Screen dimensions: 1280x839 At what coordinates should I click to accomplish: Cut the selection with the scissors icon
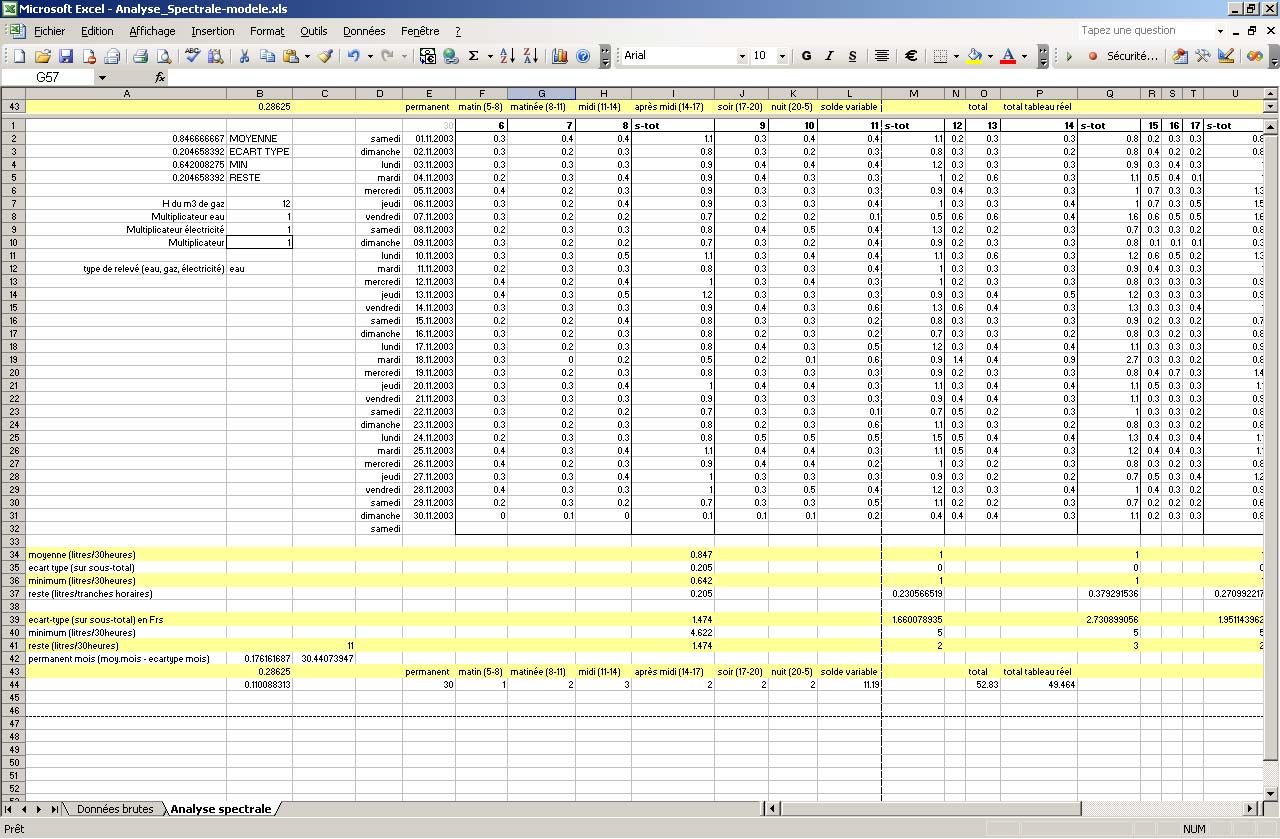(216, 57)
